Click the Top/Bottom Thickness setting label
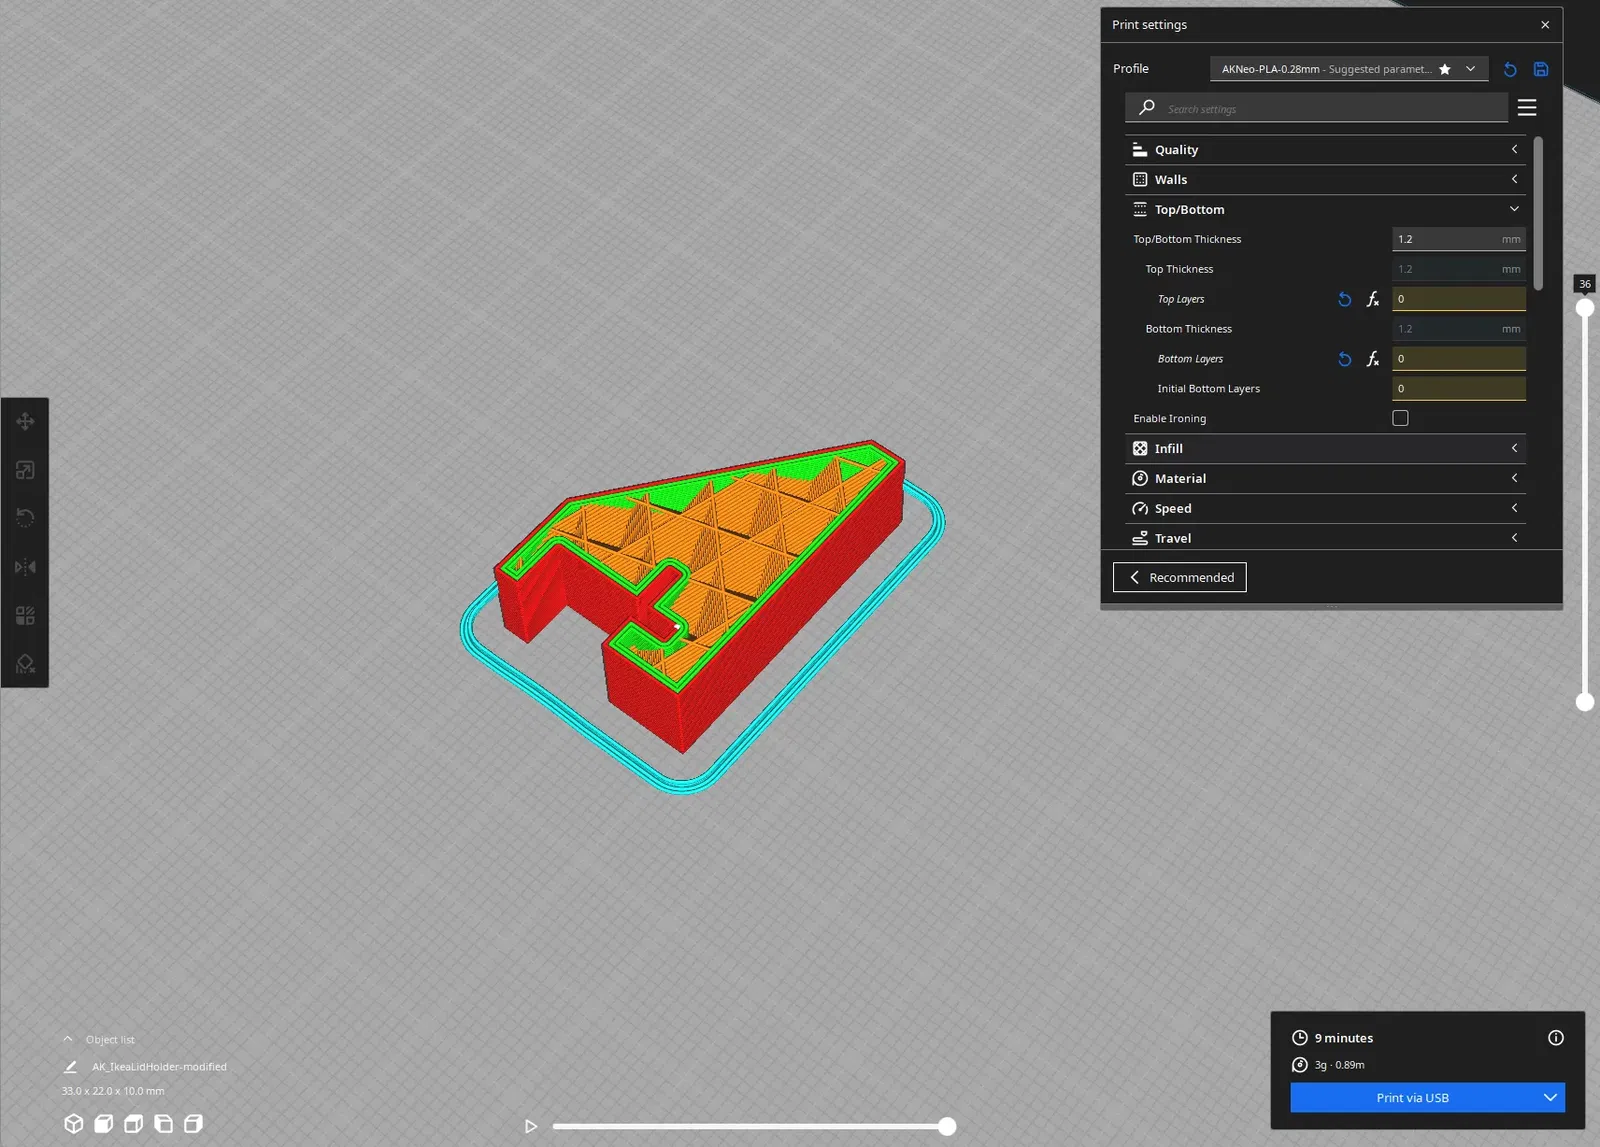 (1187, 239)
